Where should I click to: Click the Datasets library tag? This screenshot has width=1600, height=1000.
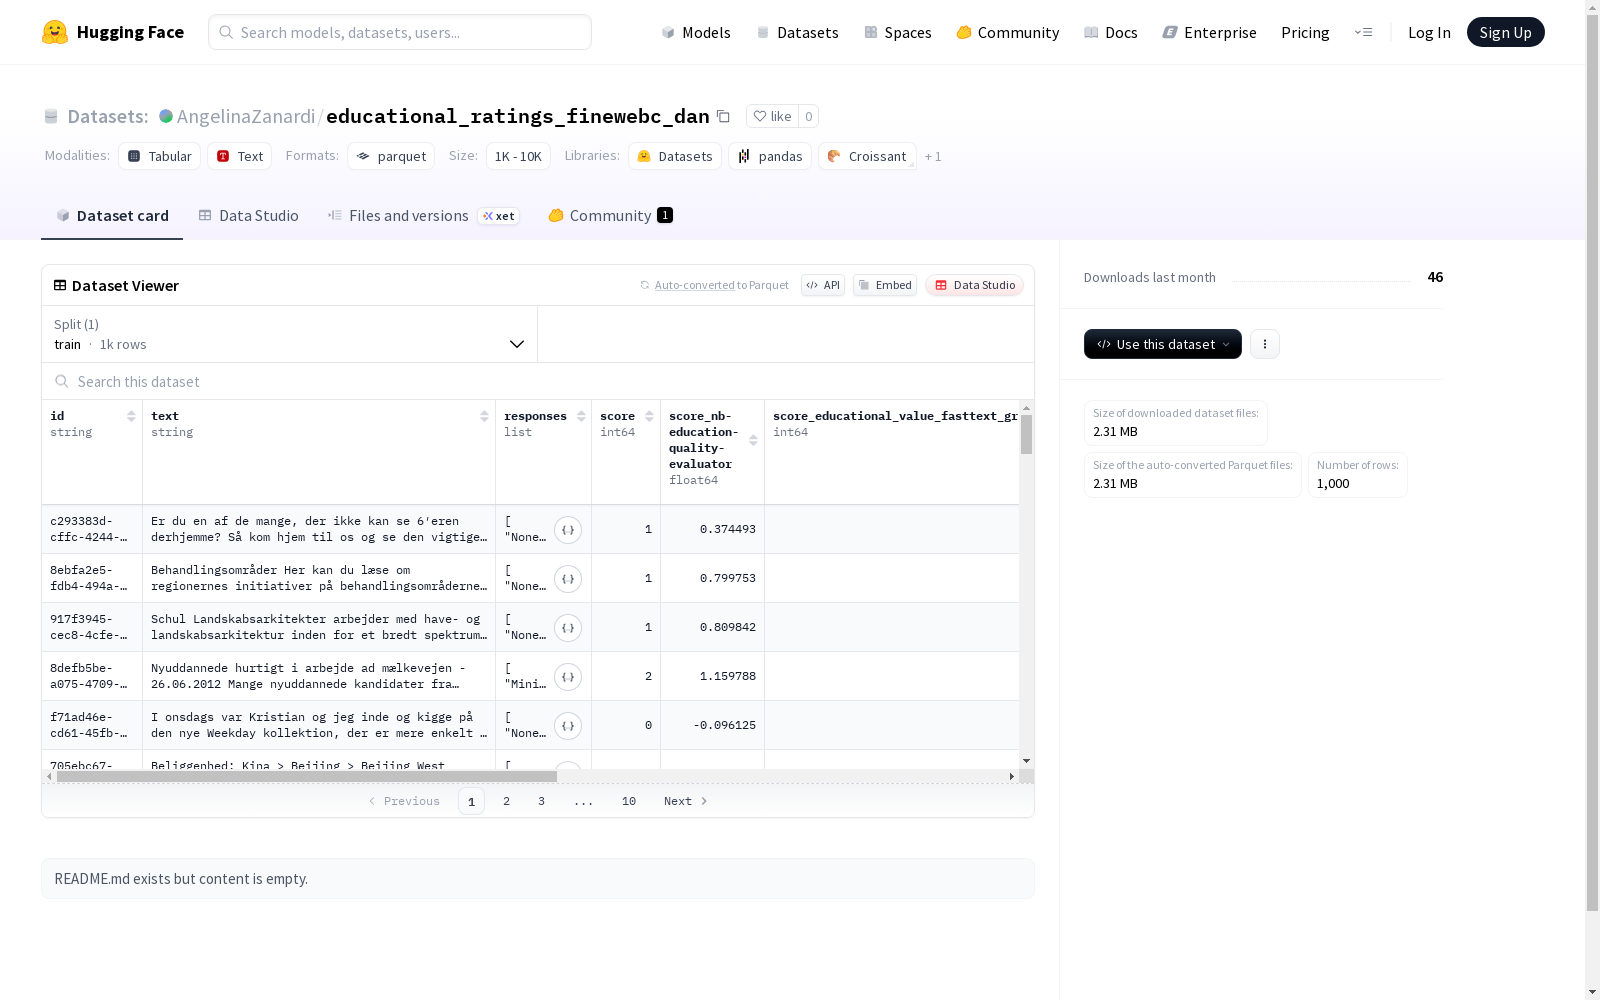pos(675,156)
